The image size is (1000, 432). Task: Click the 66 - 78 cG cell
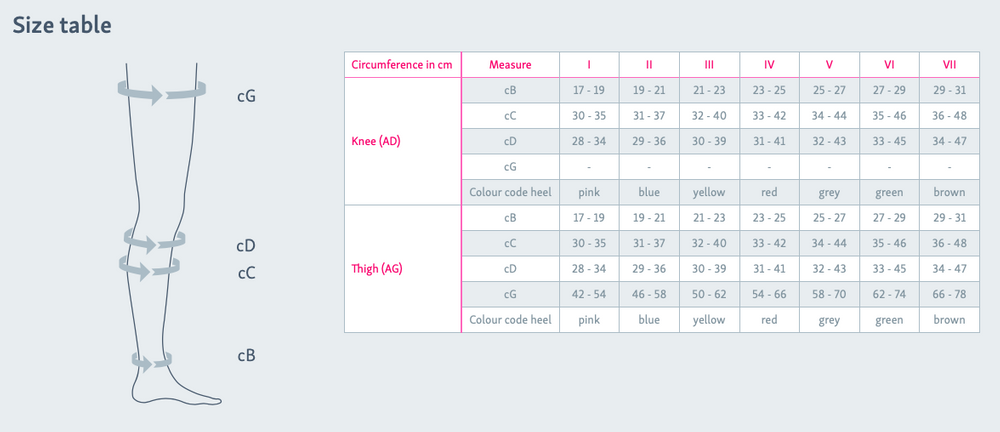click(949, 294)
